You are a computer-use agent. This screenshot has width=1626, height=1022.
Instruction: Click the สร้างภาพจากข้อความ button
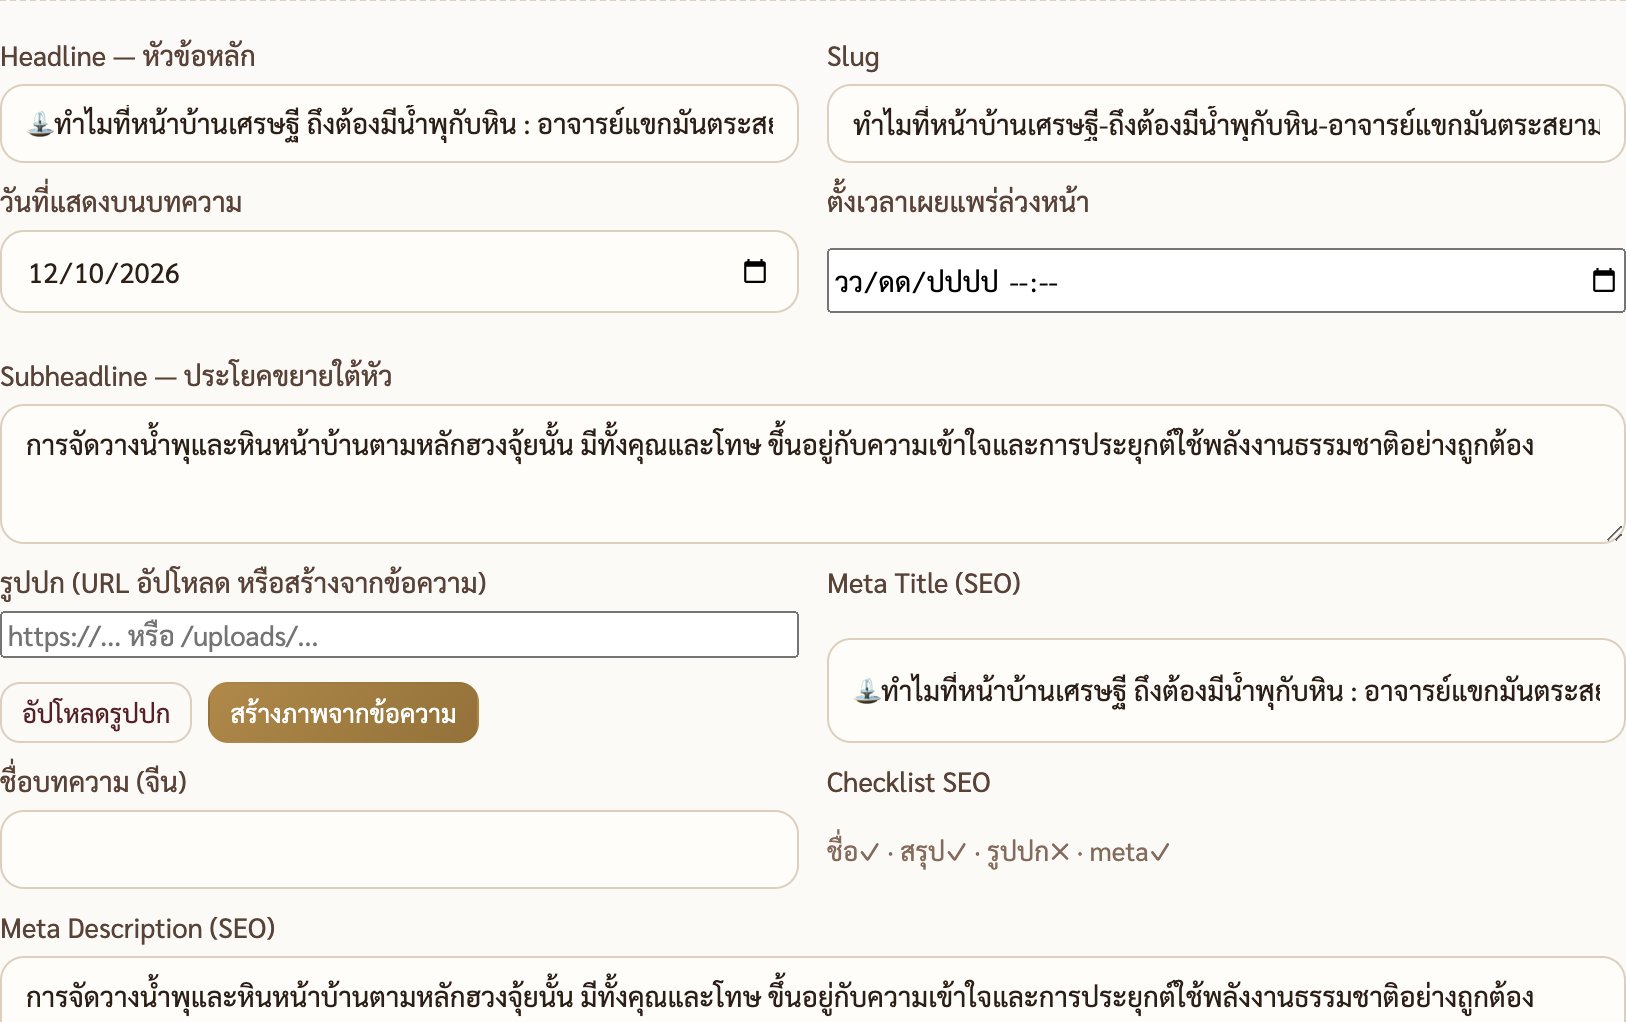[x=343, y=713]
